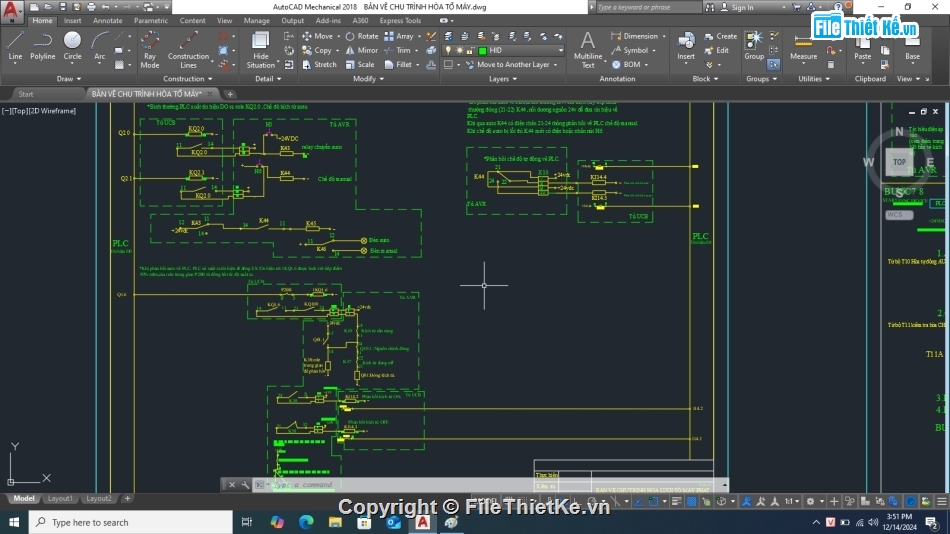
Task: Click Undo arrow in quick access toolbar
Action: pos(105,7)
